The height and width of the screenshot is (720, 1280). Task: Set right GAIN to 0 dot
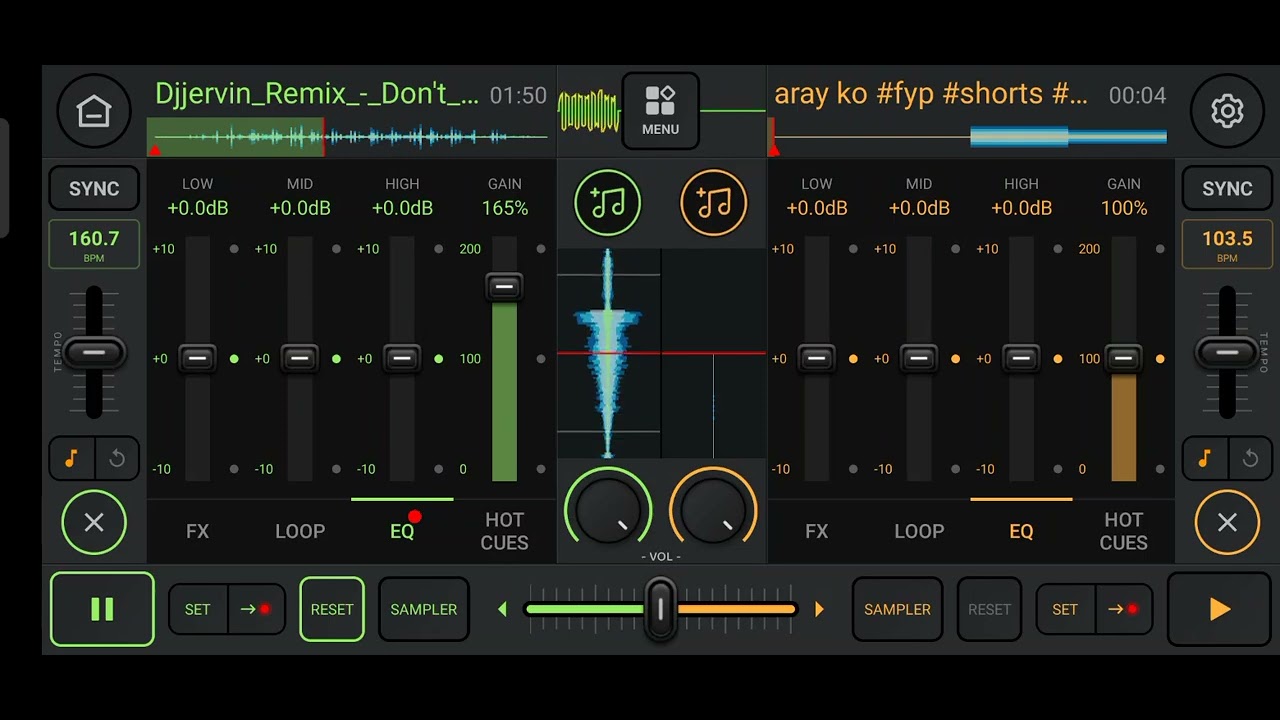(x=1160, y=469)
